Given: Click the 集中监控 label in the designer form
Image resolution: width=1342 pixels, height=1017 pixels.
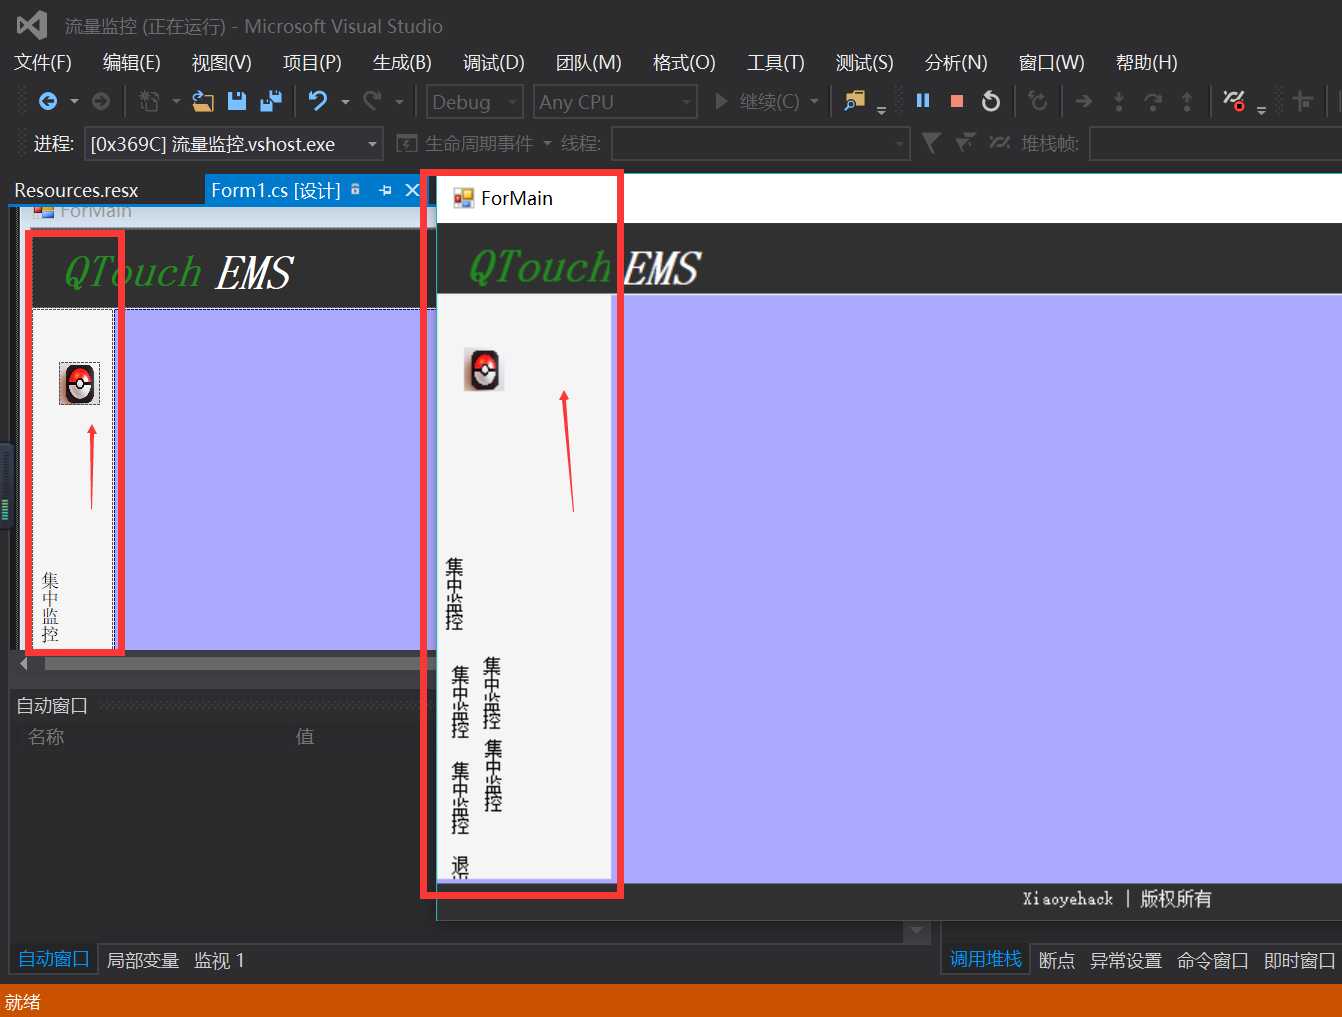Looking at the screenshot, I should 50,606.
